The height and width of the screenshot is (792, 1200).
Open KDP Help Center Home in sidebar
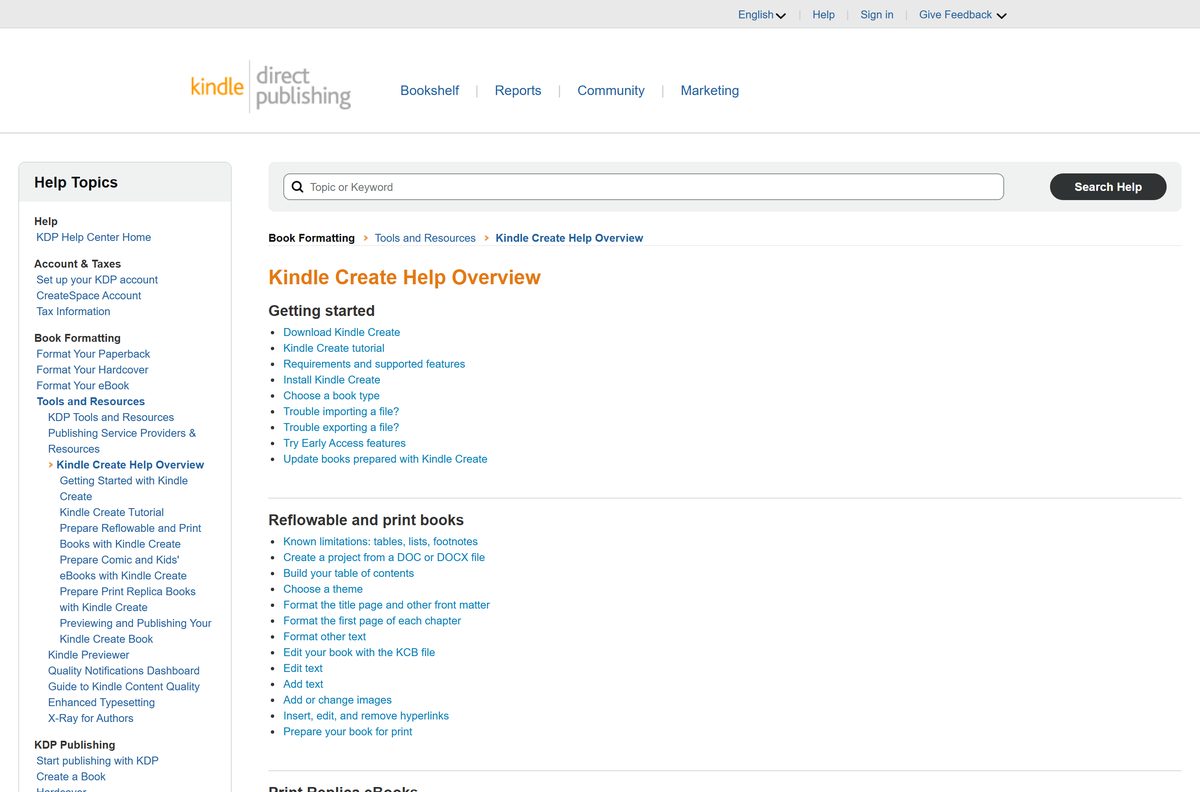[x=94, y=238]
